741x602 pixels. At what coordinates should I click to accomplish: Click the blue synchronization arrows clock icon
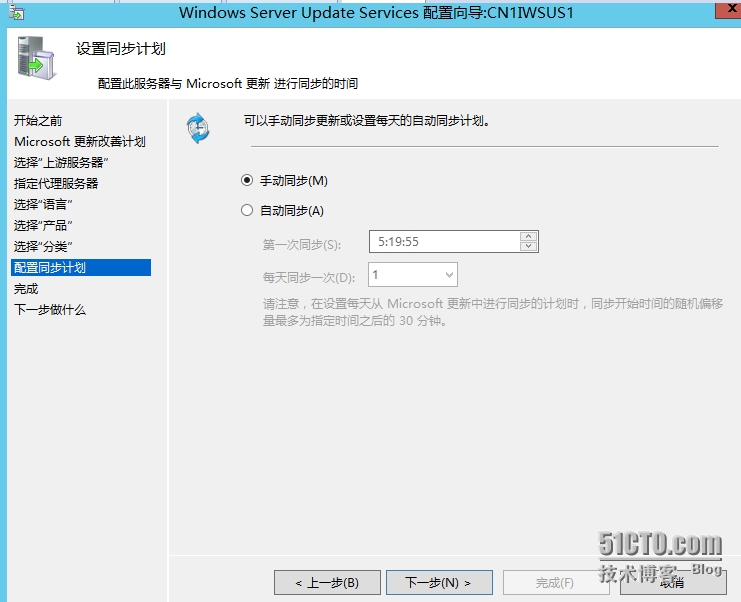[198, 128]
